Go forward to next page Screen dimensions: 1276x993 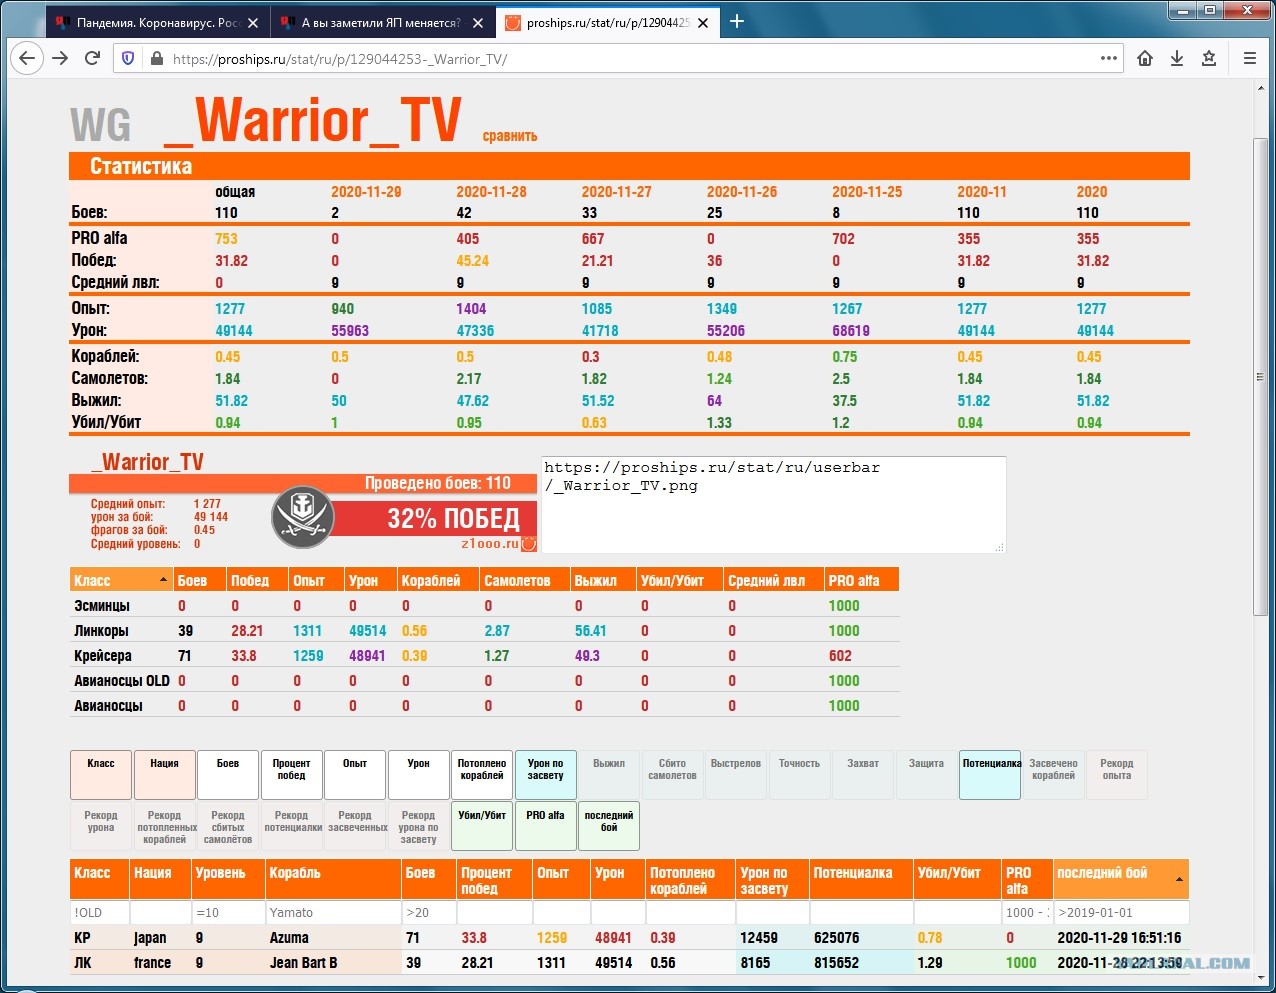60,58
